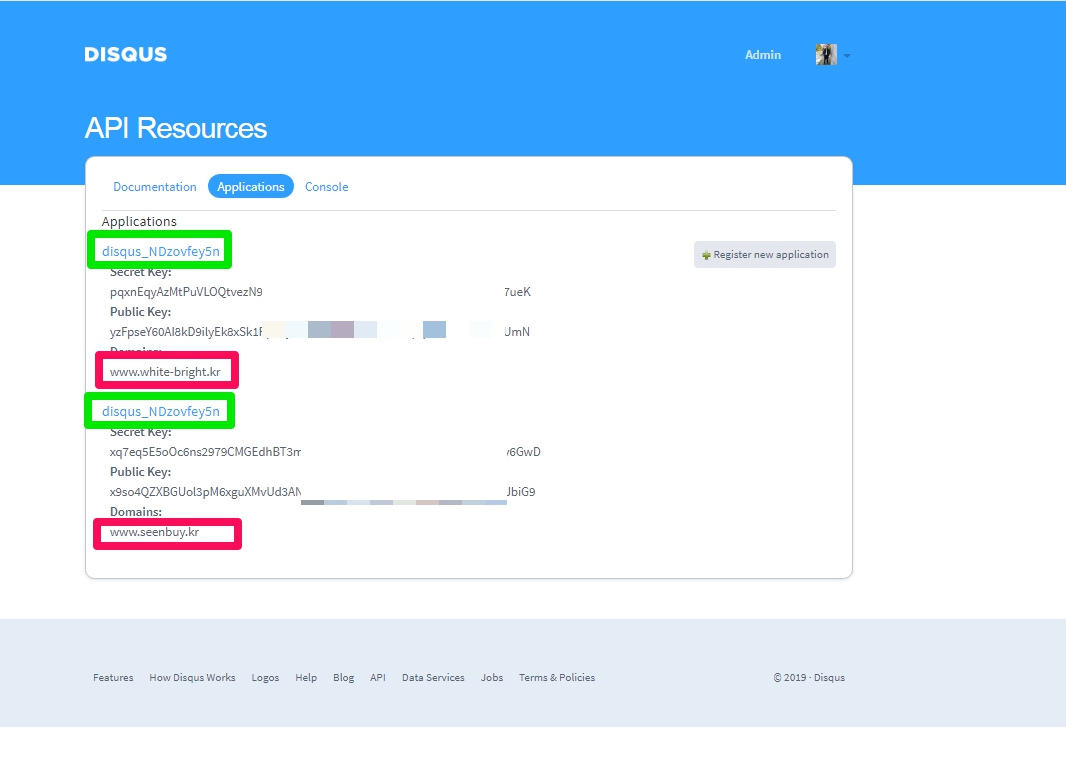Visit the Logos footer link
Viewport: 1066px width, 759px height.
click(x=265, y=678)
